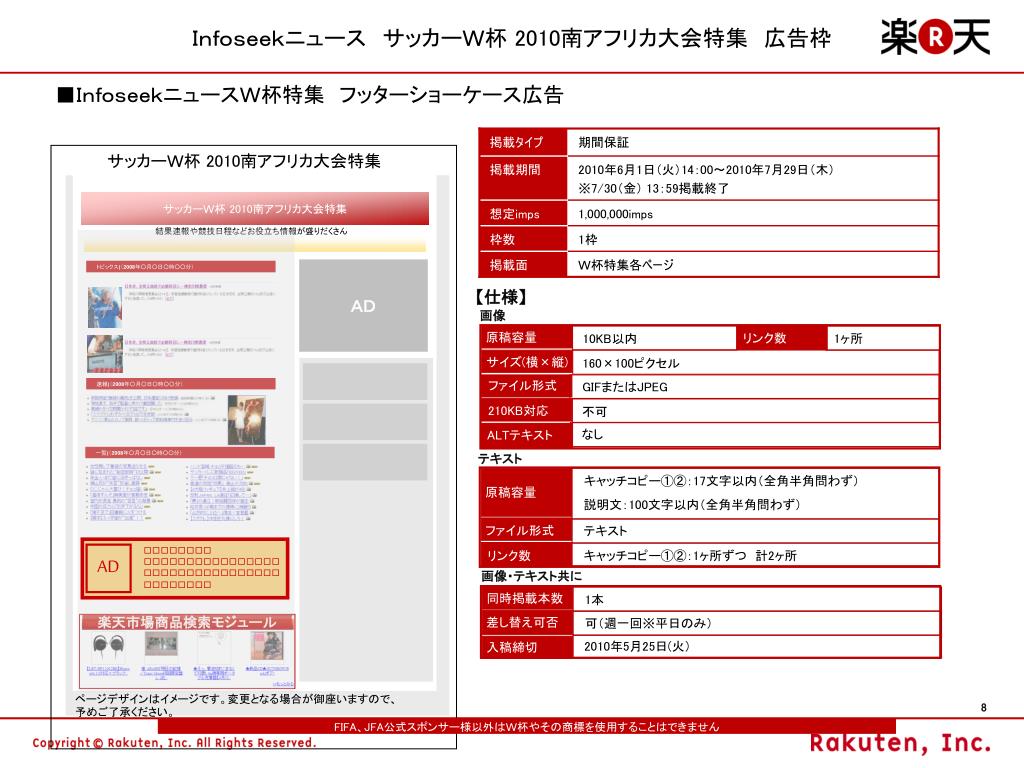1024x768 pixels.
Task: Click the second news photo thumbnail in mockup
Action: coord(104,353)
